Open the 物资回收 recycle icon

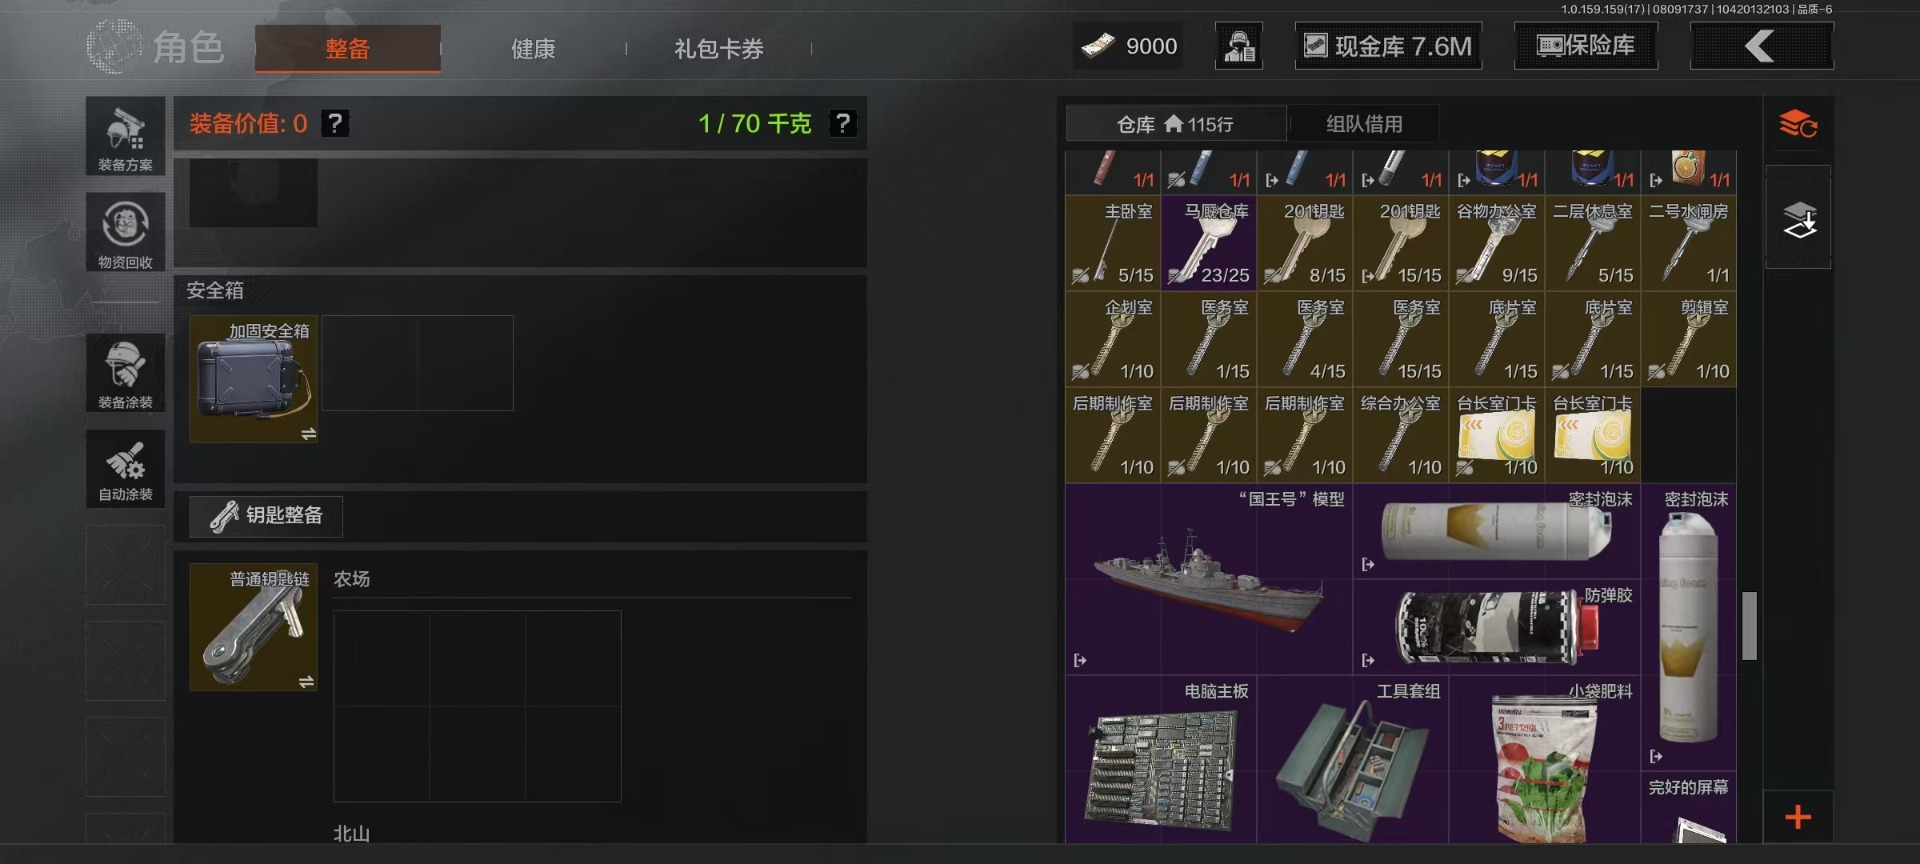(x=125, y=233)
